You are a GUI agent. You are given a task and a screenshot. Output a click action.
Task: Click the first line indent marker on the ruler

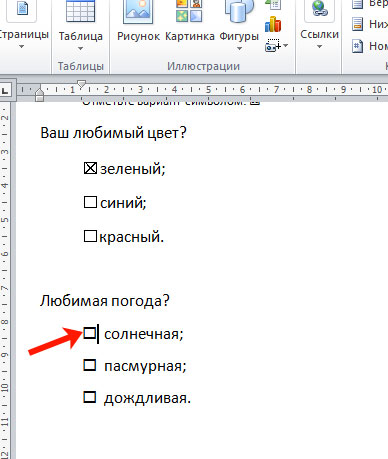(81, 84)
